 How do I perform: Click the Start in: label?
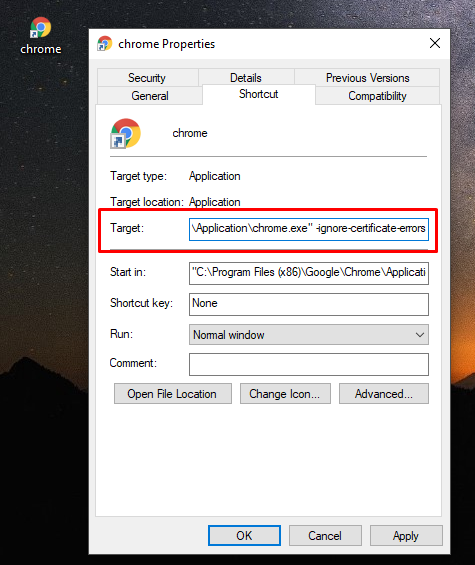click(x=128, y=272)
